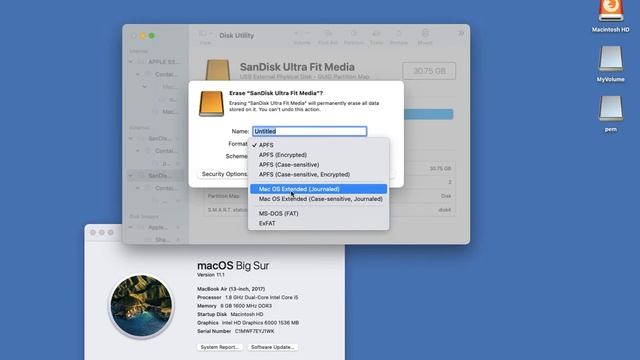Open the Macintosh HD desktop icon
Viewport: 640px width, 360px height.
[x=611, y=16]
